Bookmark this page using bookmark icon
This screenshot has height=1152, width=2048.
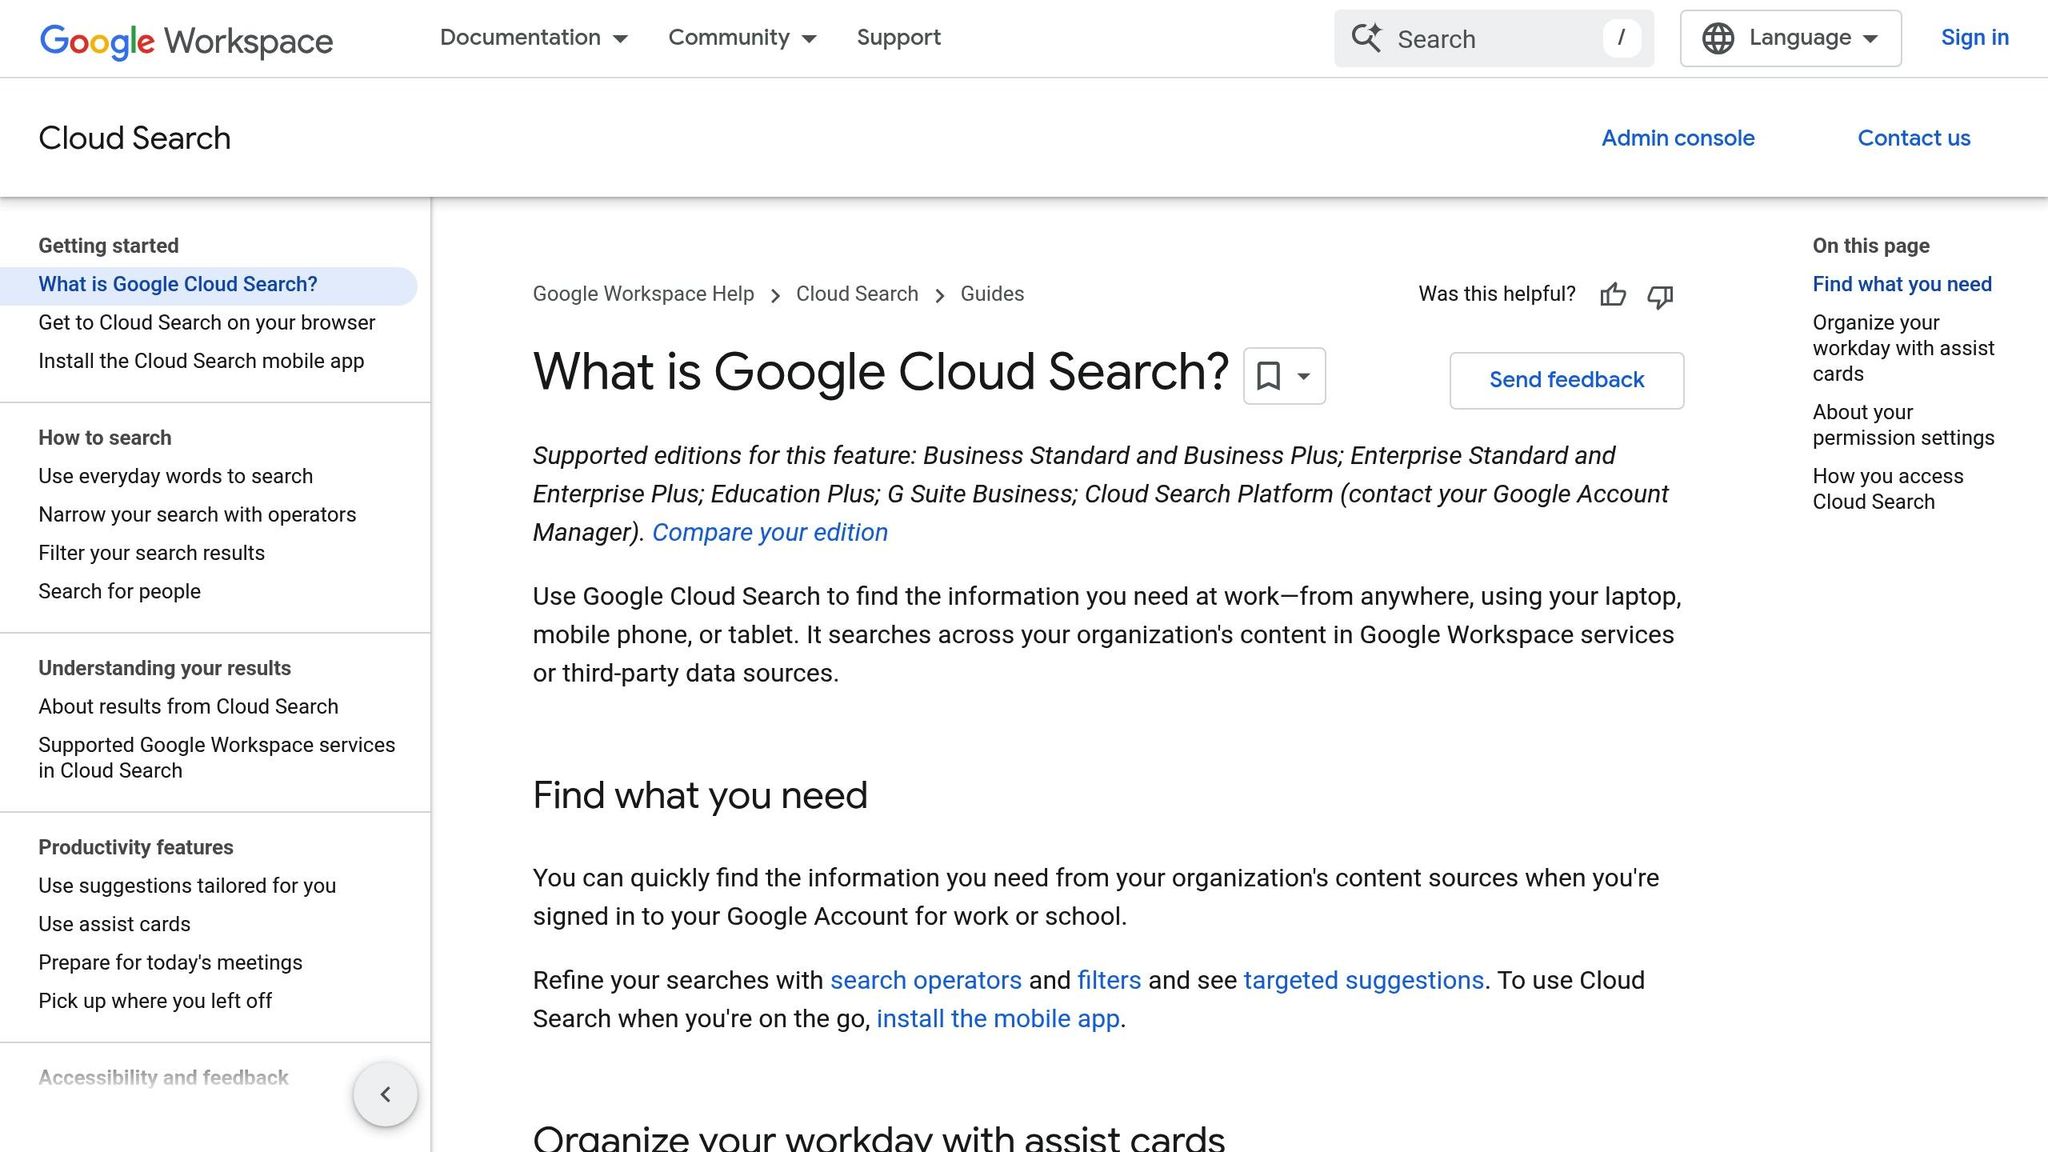pos(1268,376)
